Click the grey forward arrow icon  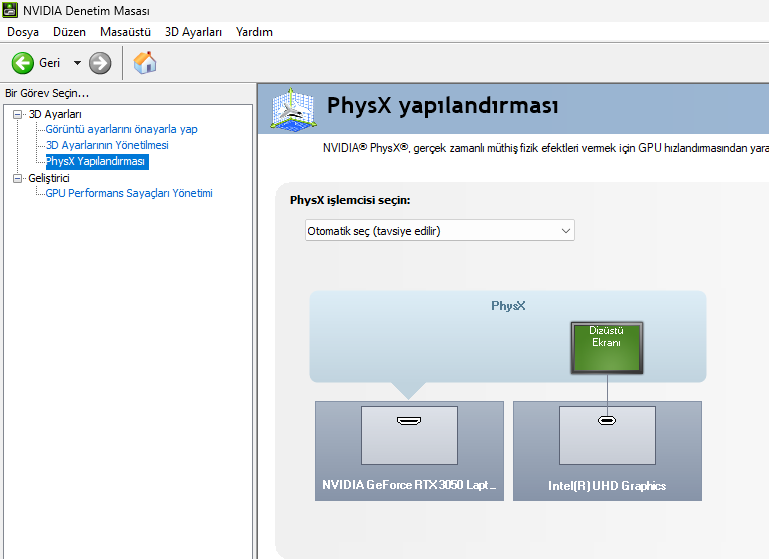click(x=100, y=63)
